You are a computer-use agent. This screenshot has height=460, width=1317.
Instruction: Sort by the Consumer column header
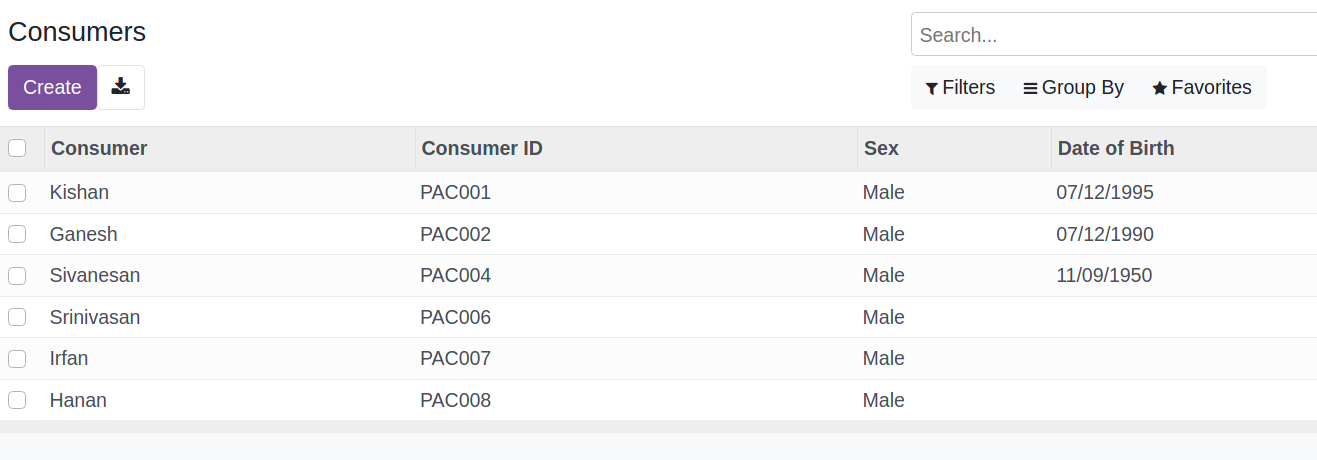tap(99, 148)
